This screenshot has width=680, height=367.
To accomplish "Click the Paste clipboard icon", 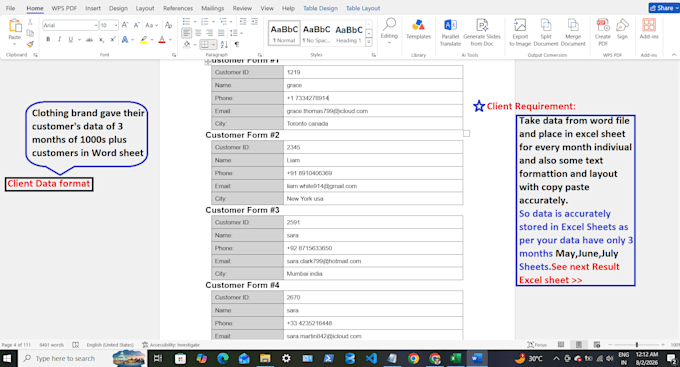I will pyautogui.click(x=15, y=26).
